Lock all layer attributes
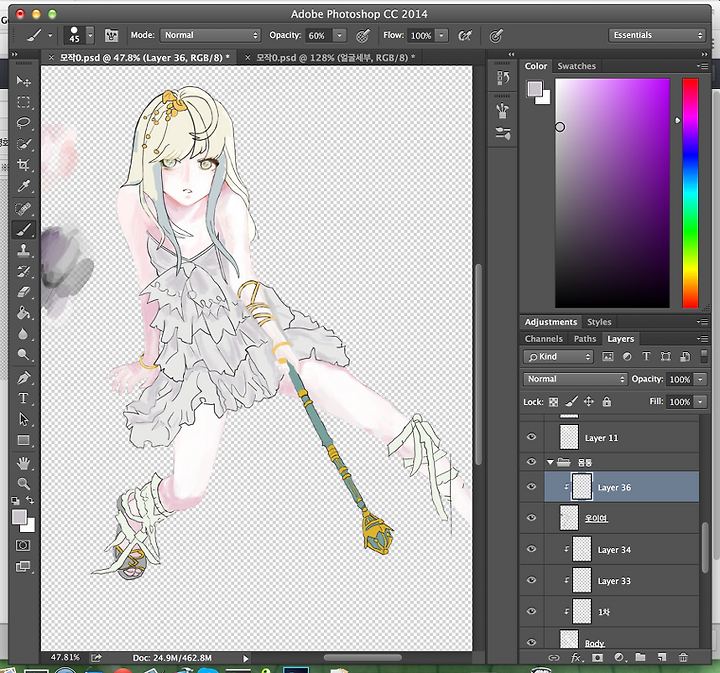The width and height of the screenshot is (720, 673). tap(607, 402)
